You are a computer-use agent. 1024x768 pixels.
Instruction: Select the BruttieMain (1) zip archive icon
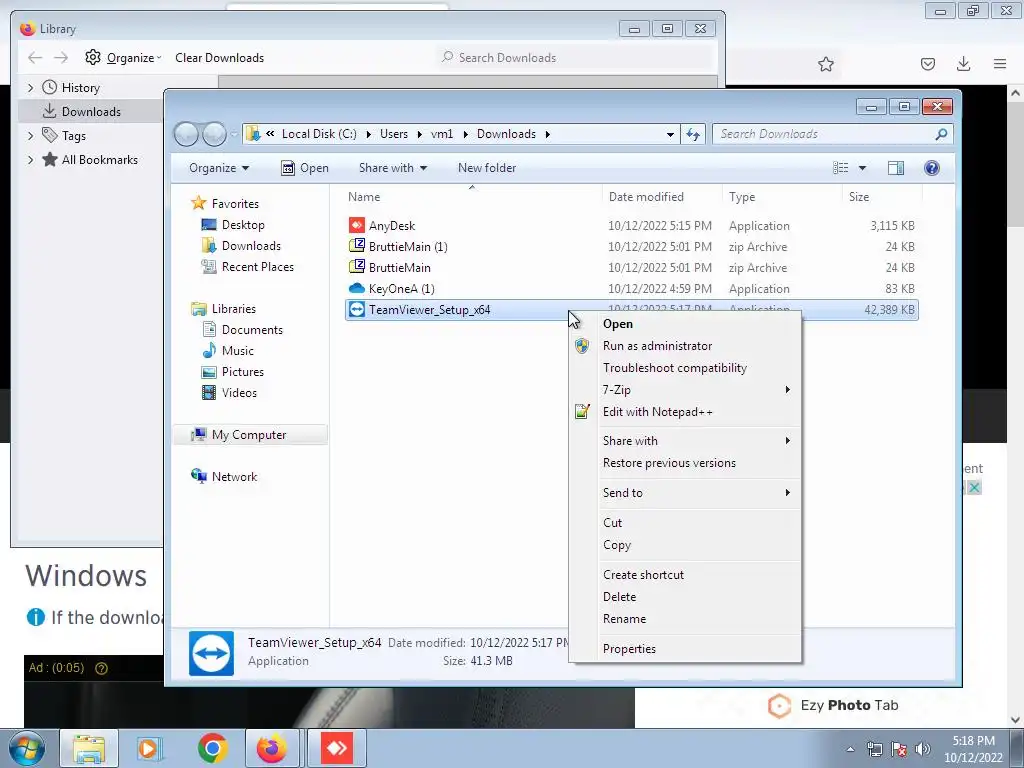[x=357, y=246]
